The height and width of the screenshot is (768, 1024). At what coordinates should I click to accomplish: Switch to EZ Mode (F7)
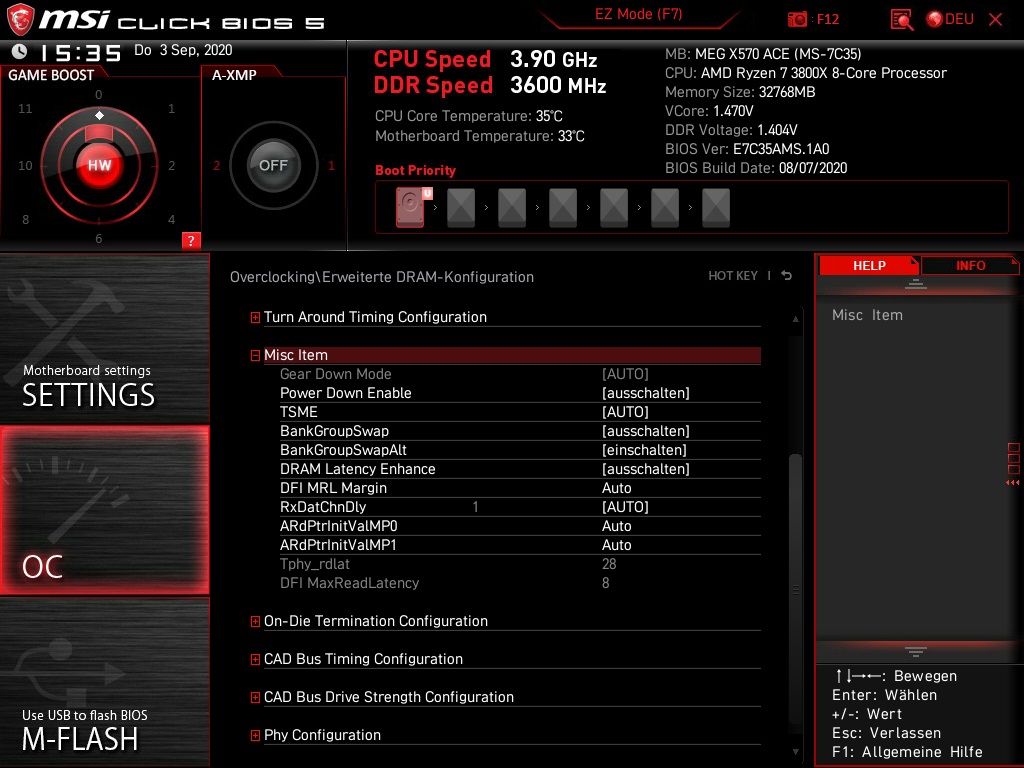638,14
